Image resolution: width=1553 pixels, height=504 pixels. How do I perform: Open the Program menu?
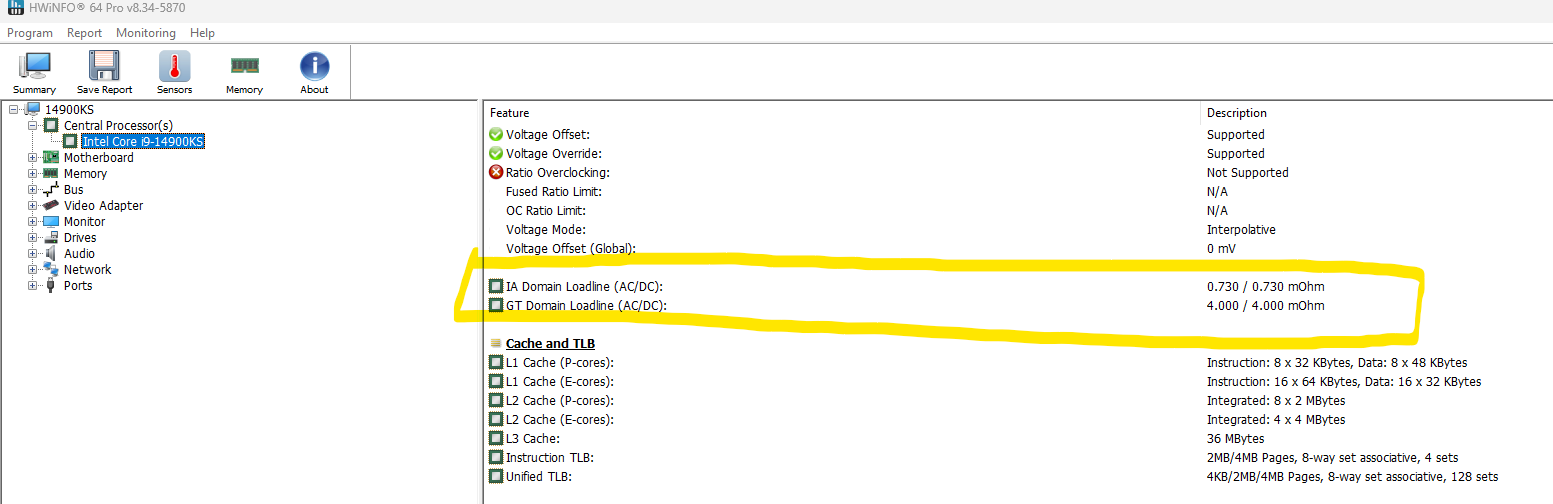30,33
